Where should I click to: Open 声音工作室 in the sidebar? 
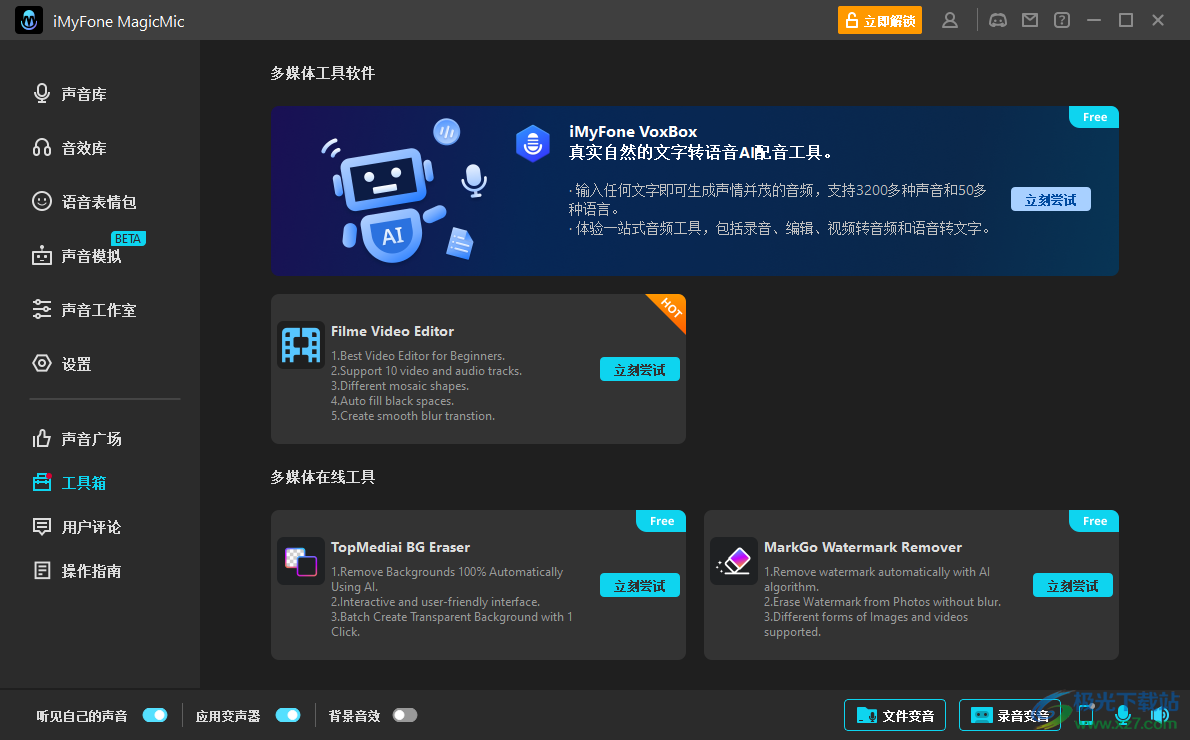click(84, 310)
